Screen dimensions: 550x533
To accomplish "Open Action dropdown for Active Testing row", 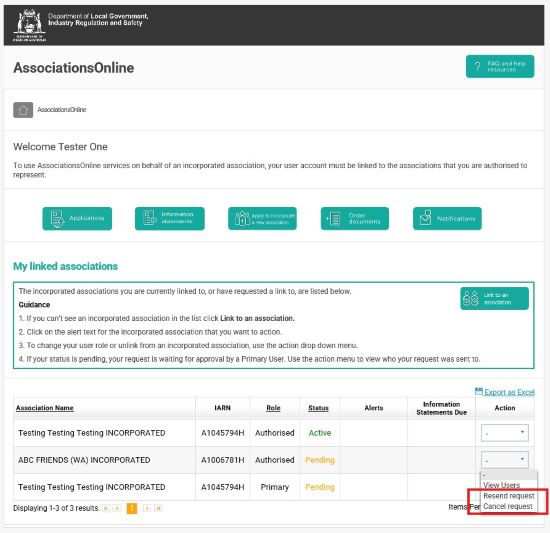I will (504, 433).
